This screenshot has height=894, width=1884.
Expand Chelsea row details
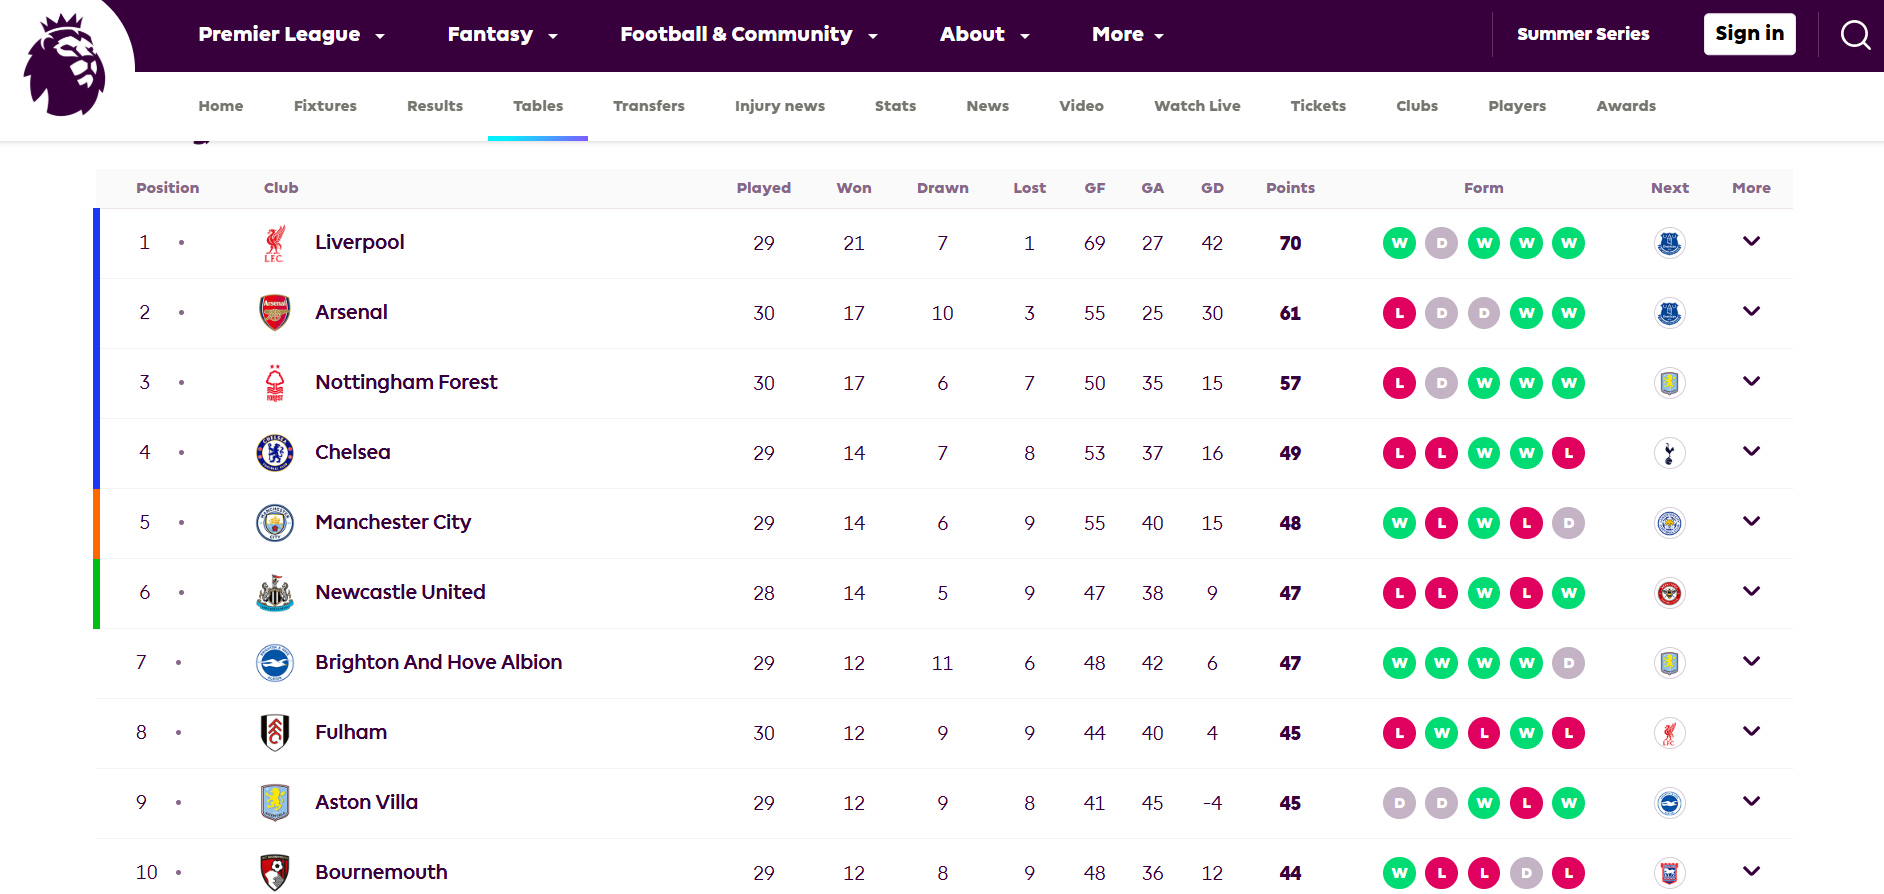tap(1751, 451)
